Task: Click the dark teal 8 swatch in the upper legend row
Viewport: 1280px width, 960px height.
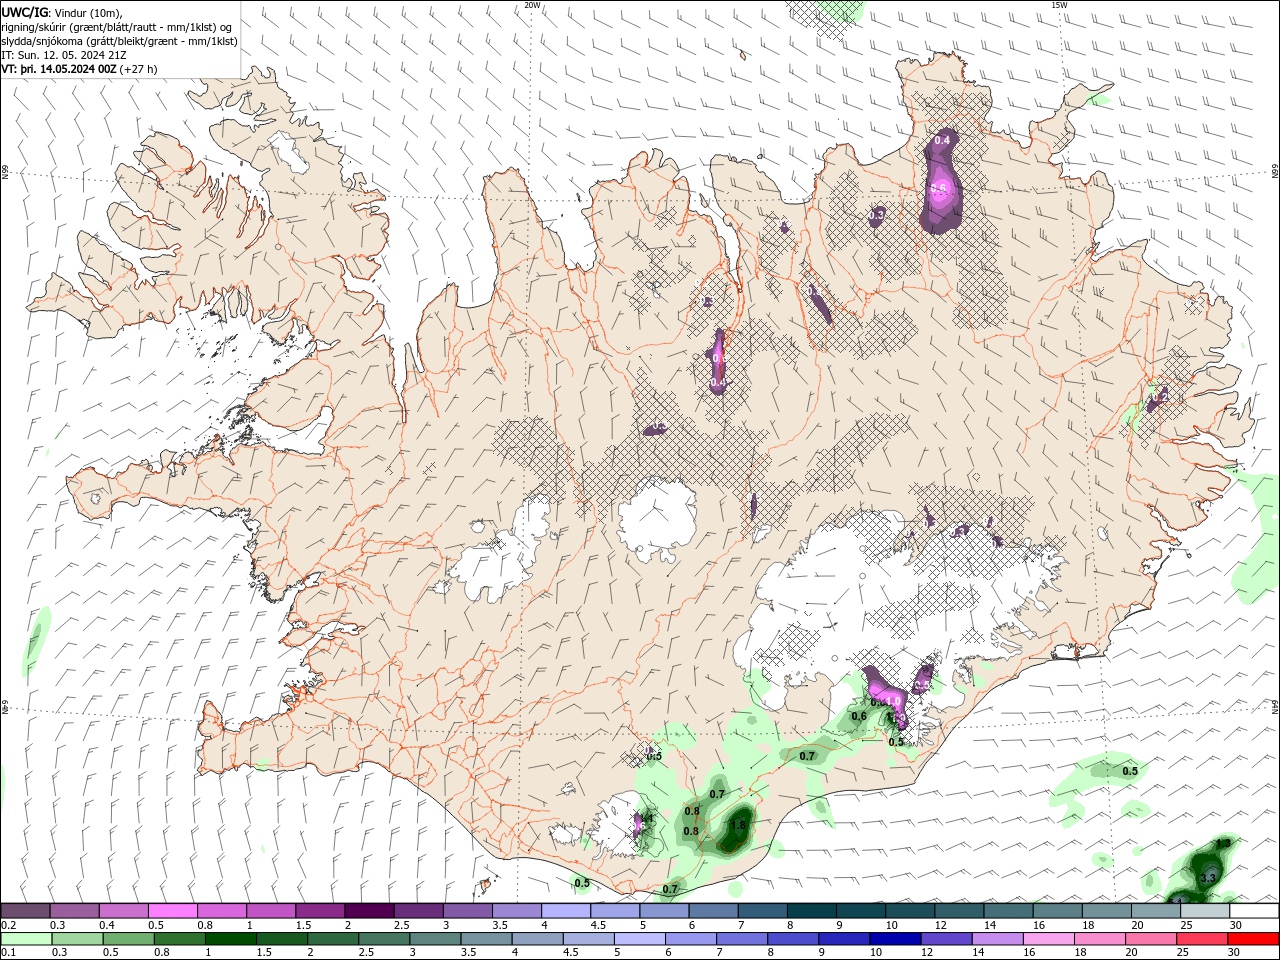Action: [x=811, y=911]
